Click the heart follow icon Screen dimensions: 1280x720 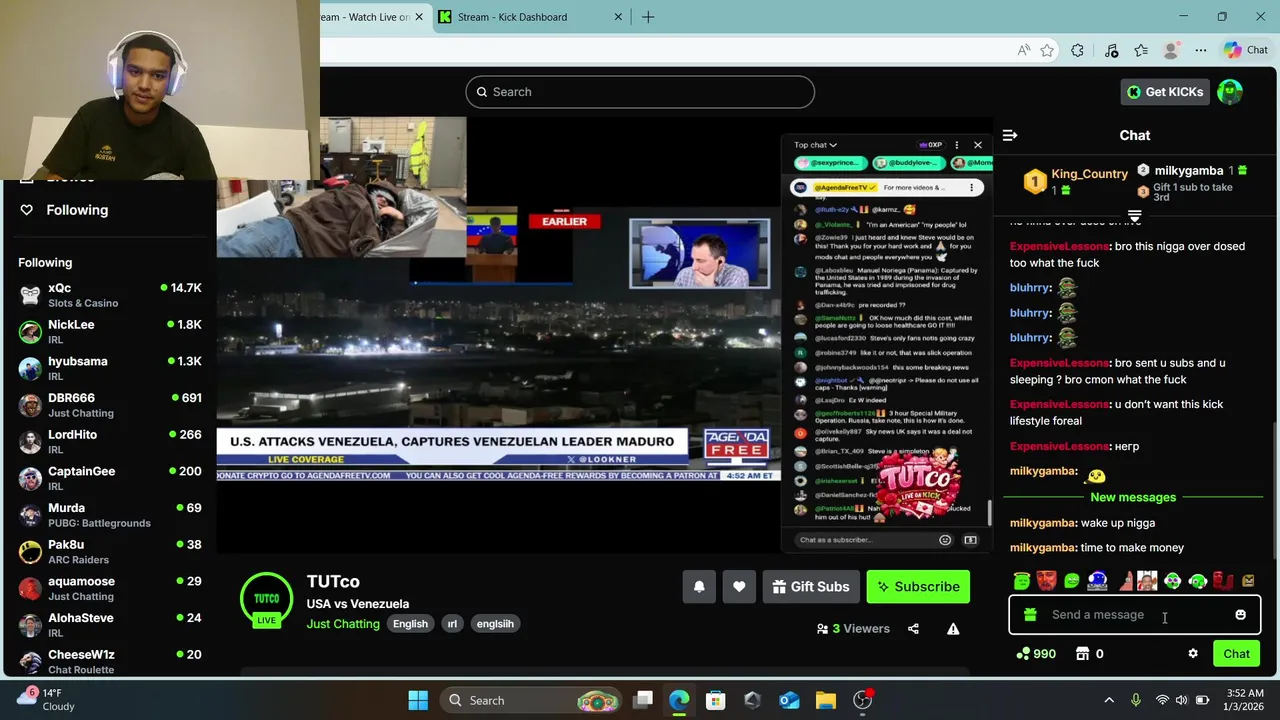(739, 587)
